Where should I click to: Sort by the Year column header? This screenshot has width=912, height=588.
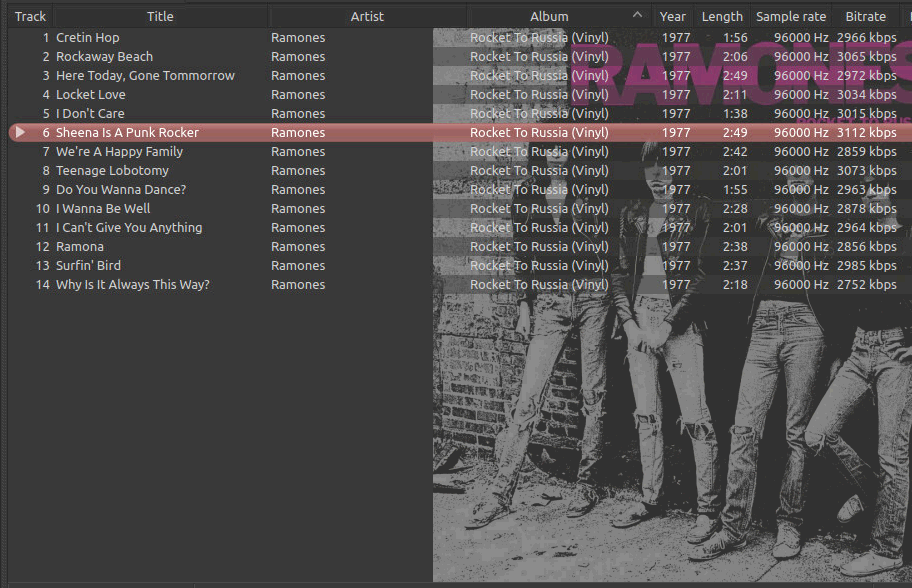coord(673,17)
